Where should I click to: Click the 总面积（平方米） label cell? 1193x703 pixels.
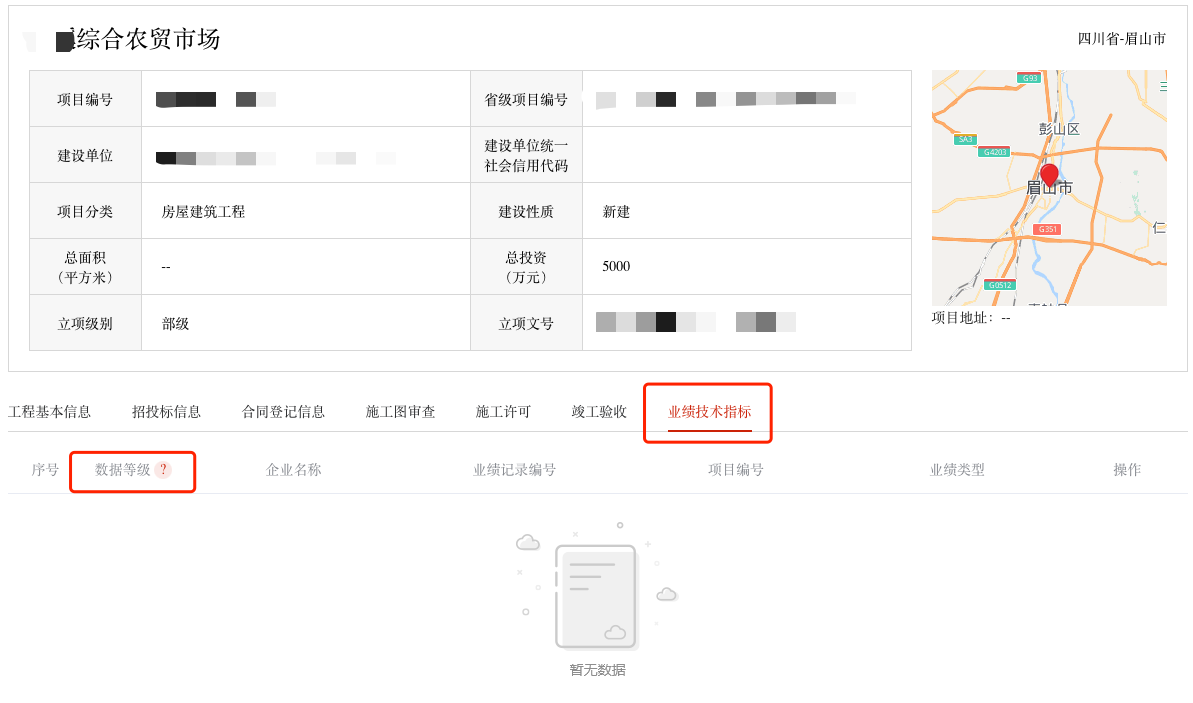85,267
